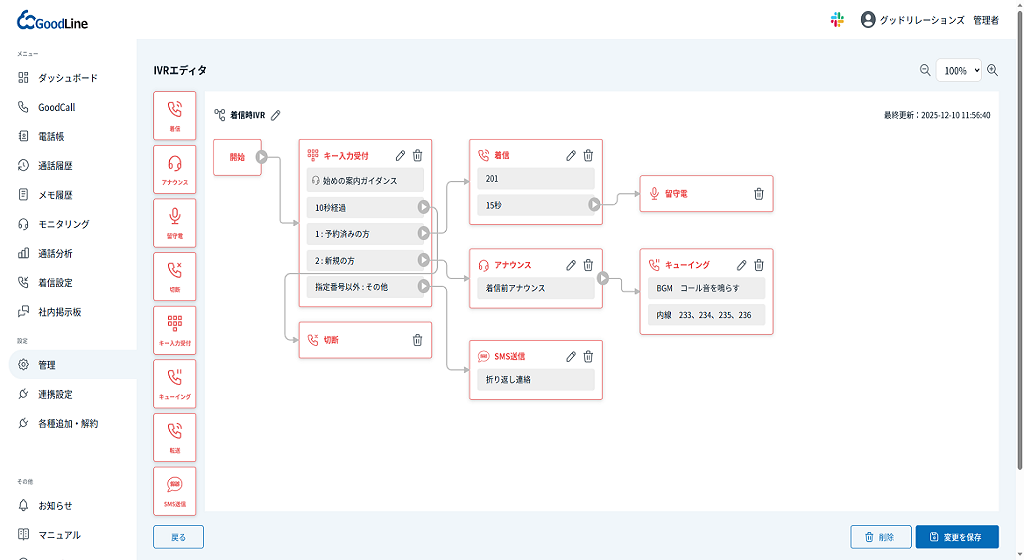Click the arrow connector on 10秒経過 row

pos(424,207)
